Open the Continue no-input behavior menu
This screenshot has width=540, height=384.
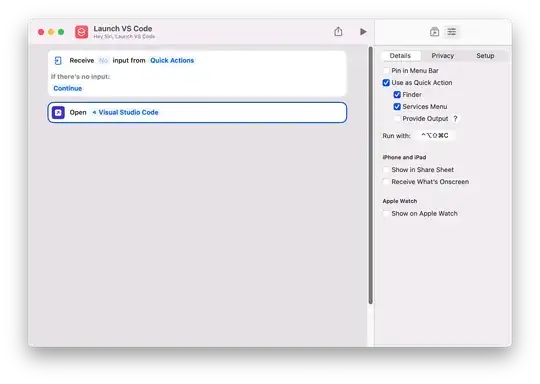point(68,89)
